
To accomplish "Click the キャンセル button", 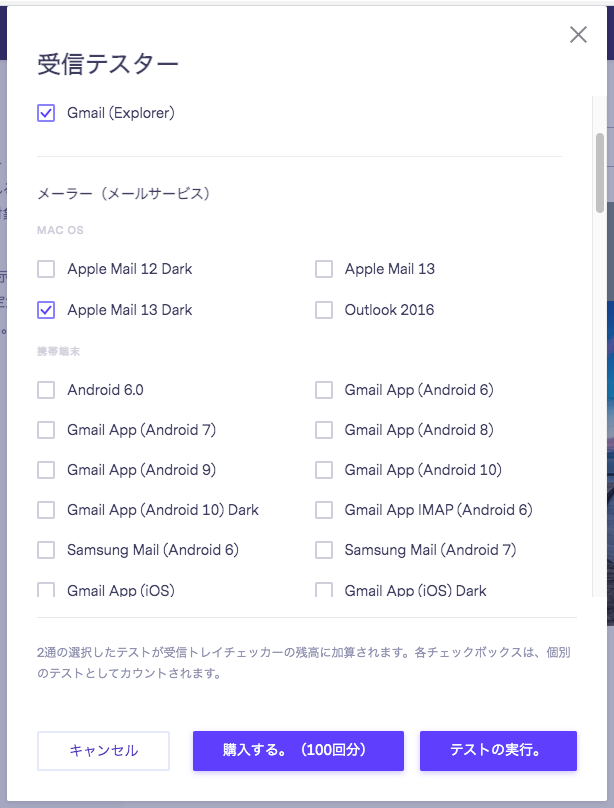I will 103,751.
